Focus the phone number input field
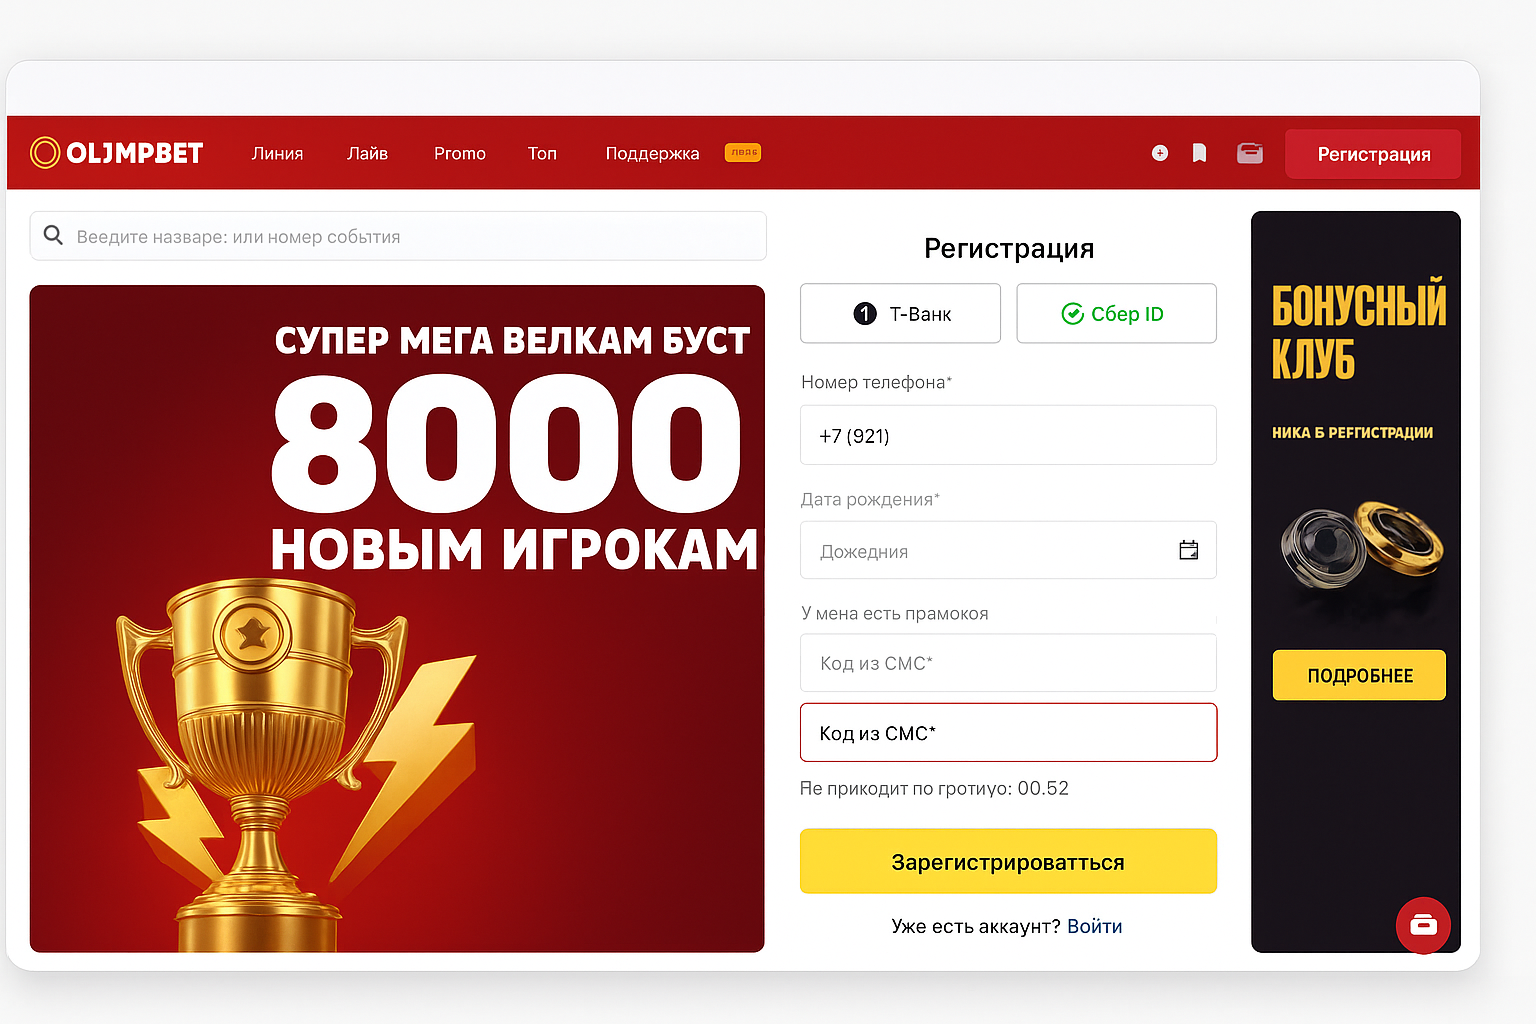Image resolution: width=1536 pixels, height=1024 pixels. pyautogui.click(x=1008, y=435)
